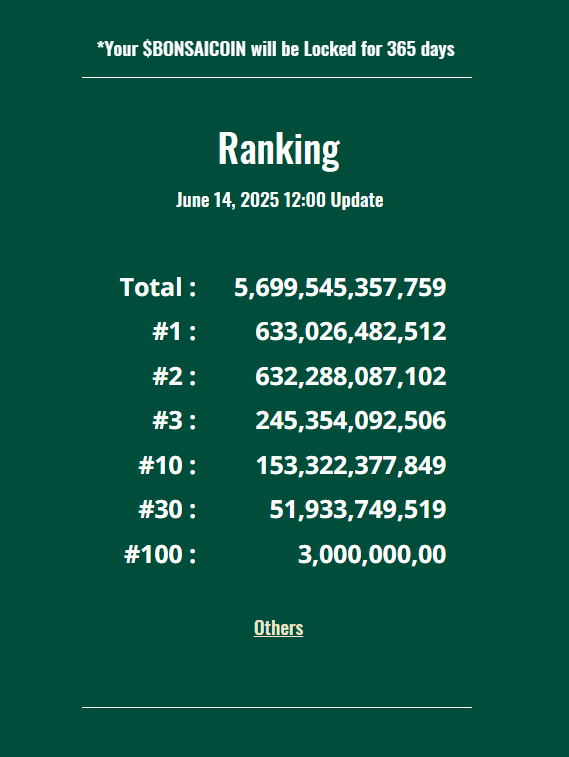Click the divider line below the lock notice
569x757 pixels.
277,77
